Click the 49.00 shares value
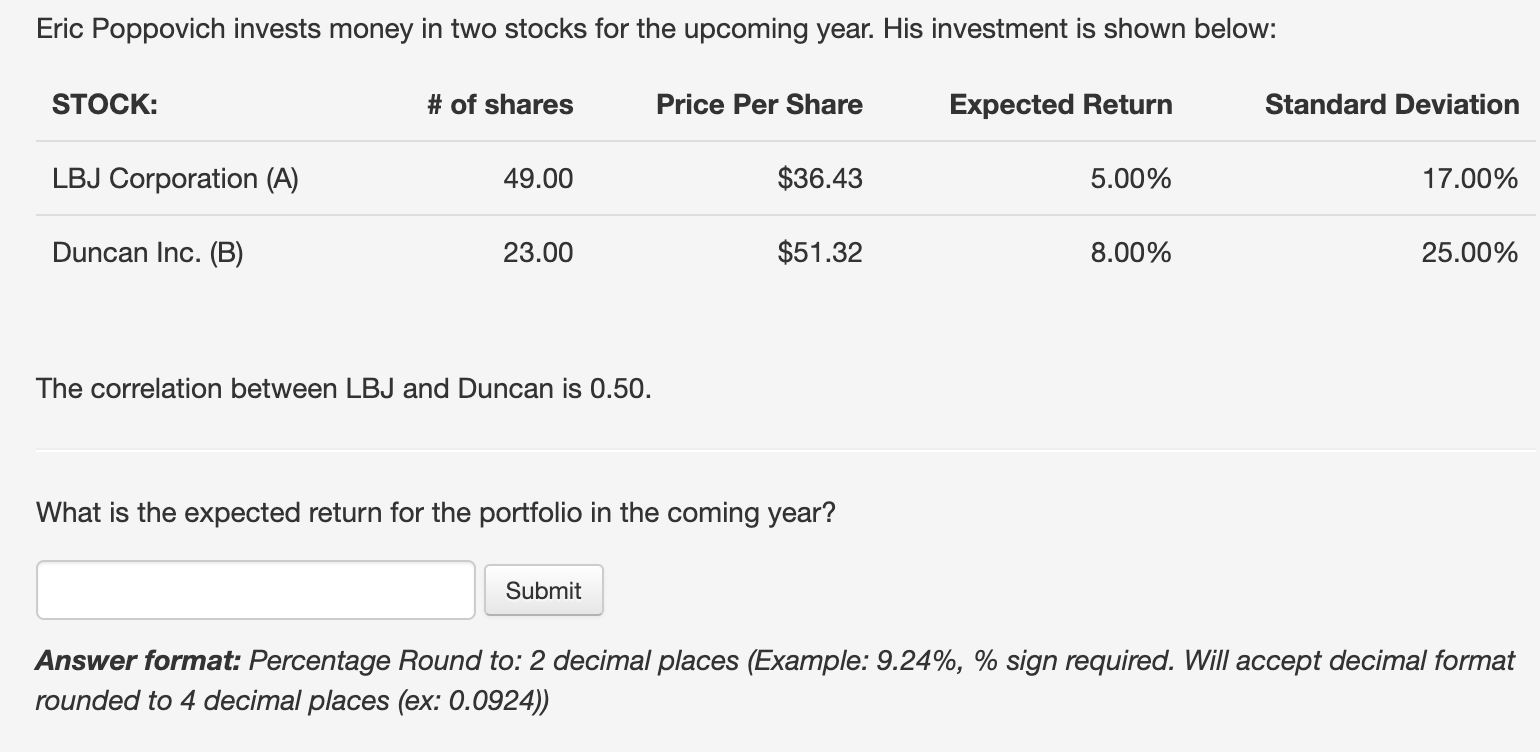This screenshot has width=1540, height=752. coord(538,179)
